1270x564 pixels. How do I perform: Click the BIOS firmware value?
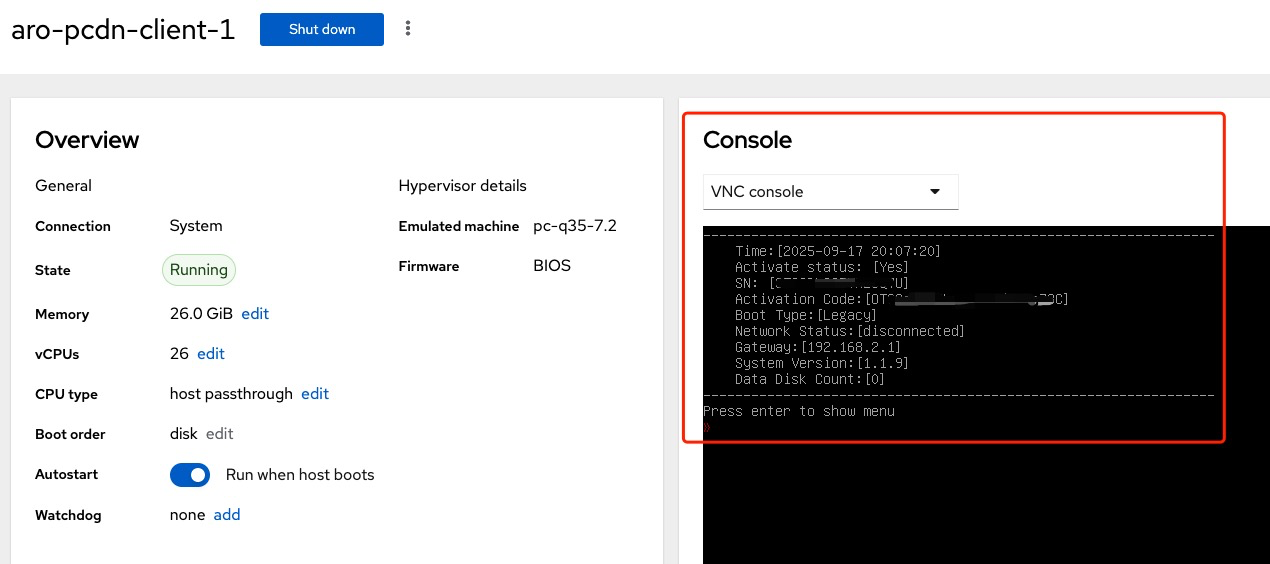click(552, 266)
